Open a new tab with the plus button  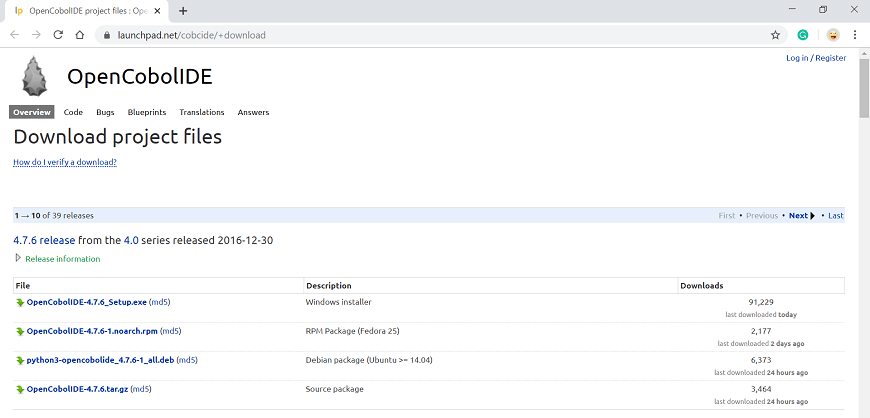click(183, 11)
